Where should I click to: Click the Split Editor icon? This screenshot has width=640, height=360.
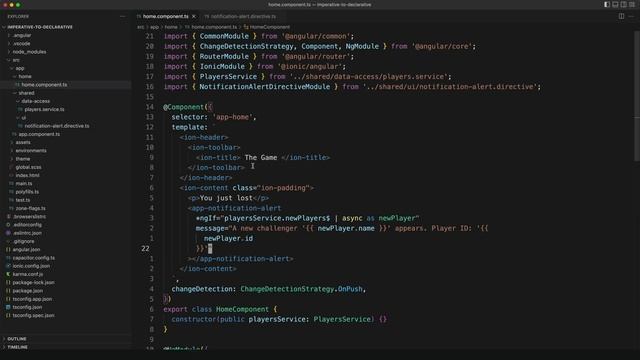[x=621, y=16]
